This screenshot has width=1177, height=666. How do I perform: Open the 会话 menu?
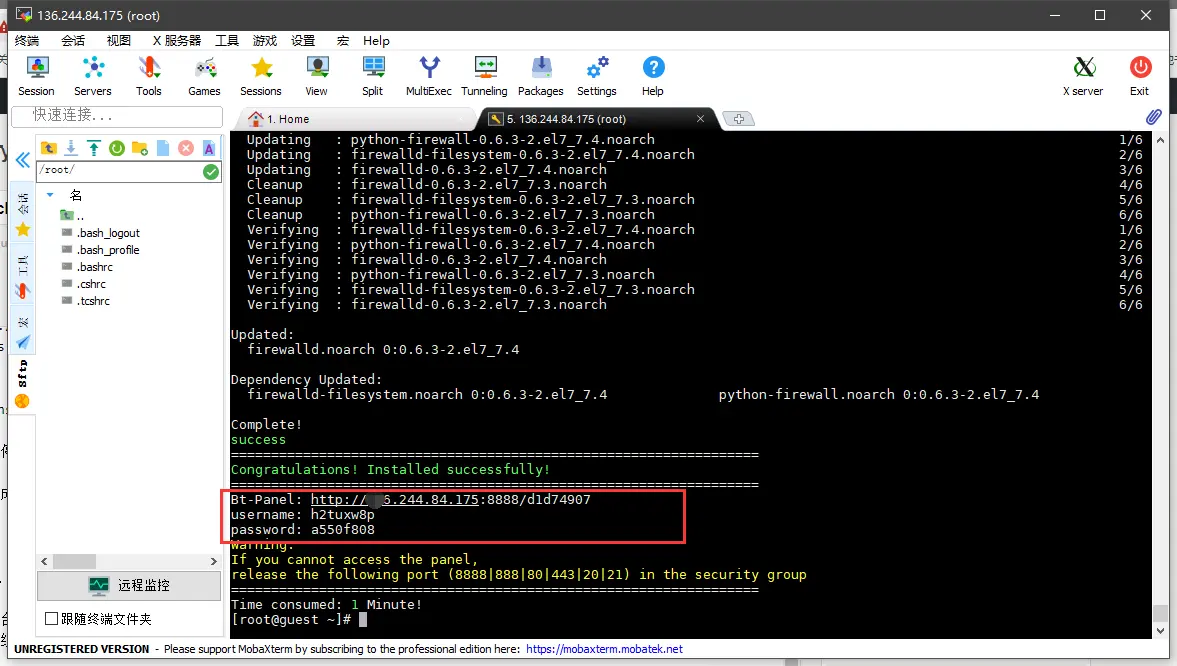(x=73, y=41)
